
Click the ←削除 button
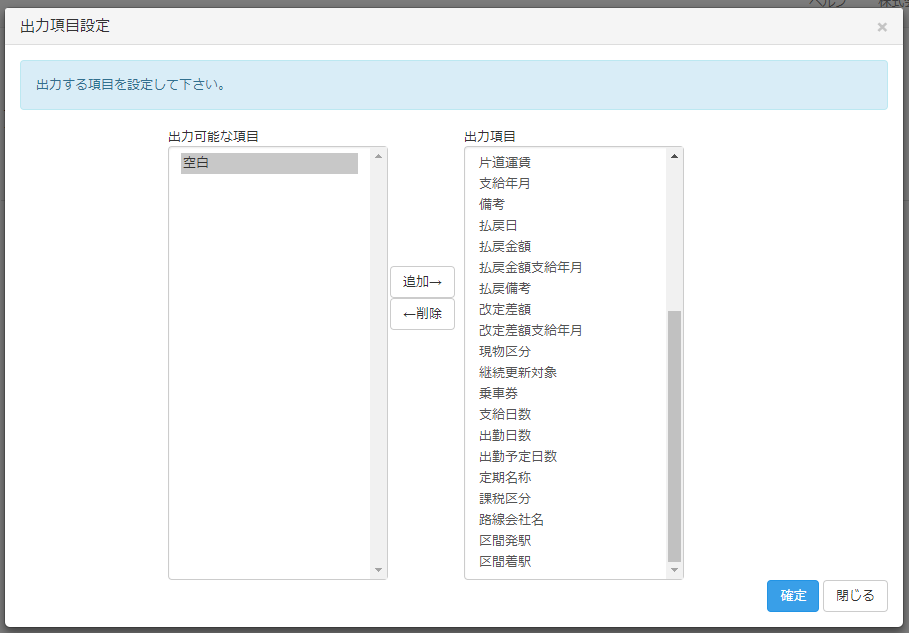point(422,314)
